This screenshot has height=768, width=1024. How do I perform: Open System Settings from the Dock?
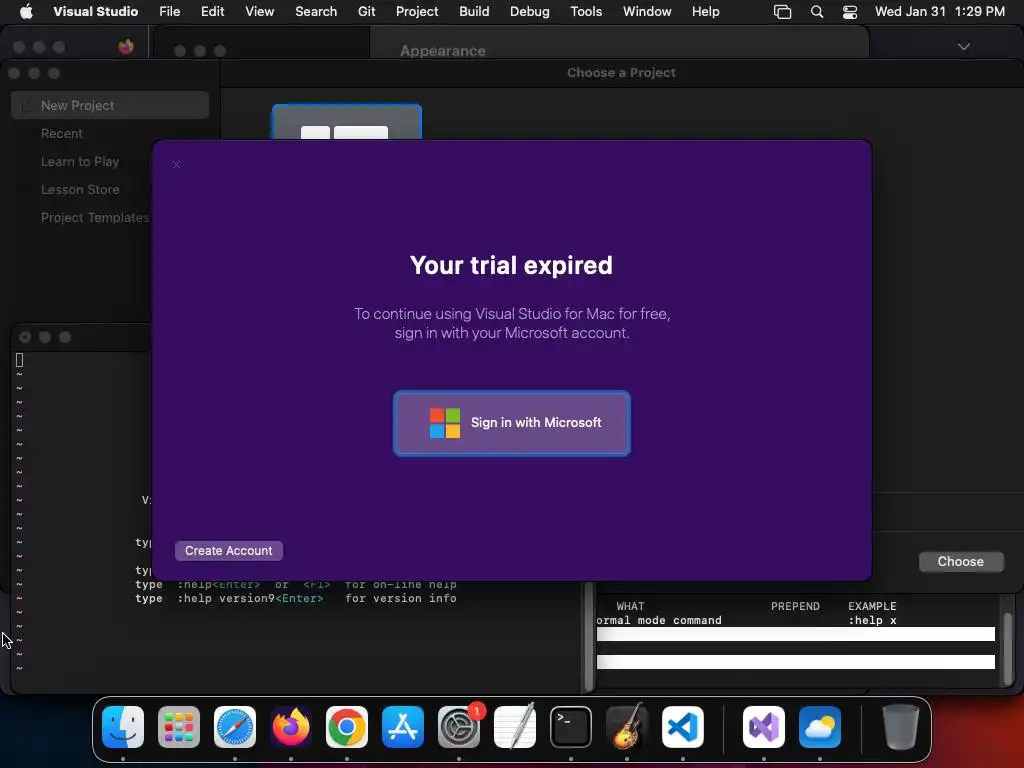[459, 727]
